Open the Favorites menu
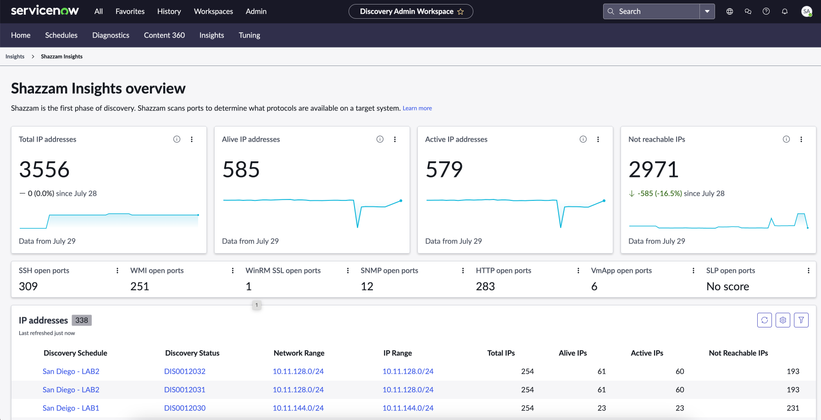Viewport: 821px width, 420px height. click(130, 12)
